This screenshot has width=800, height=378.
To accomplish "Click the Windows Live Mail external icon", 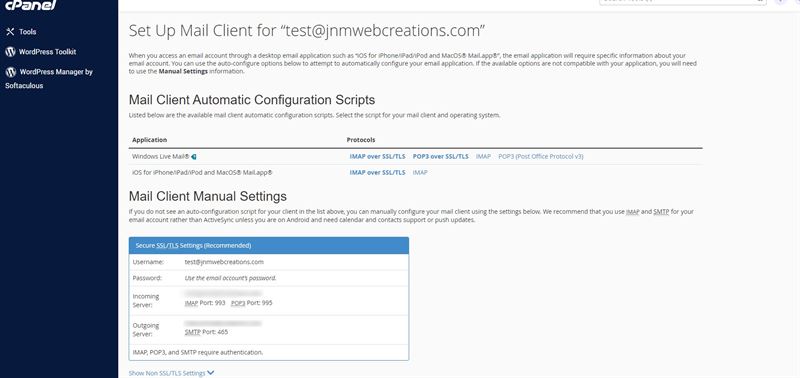I will (x=194, y=157).
